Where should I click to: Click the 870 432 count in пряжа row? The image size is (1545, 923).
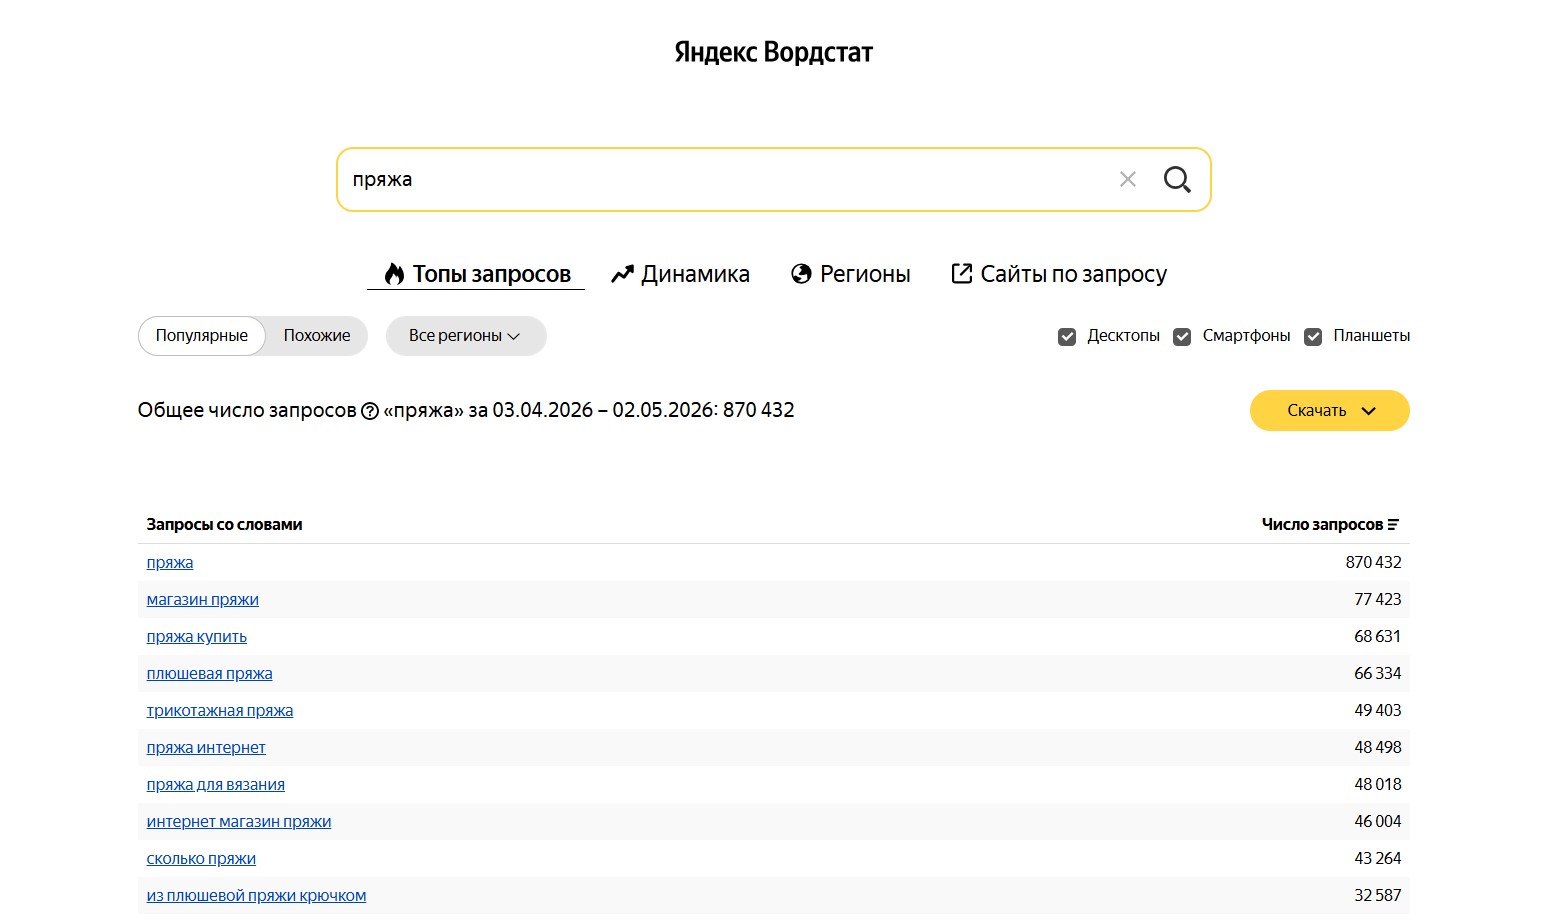(1374, 562)
